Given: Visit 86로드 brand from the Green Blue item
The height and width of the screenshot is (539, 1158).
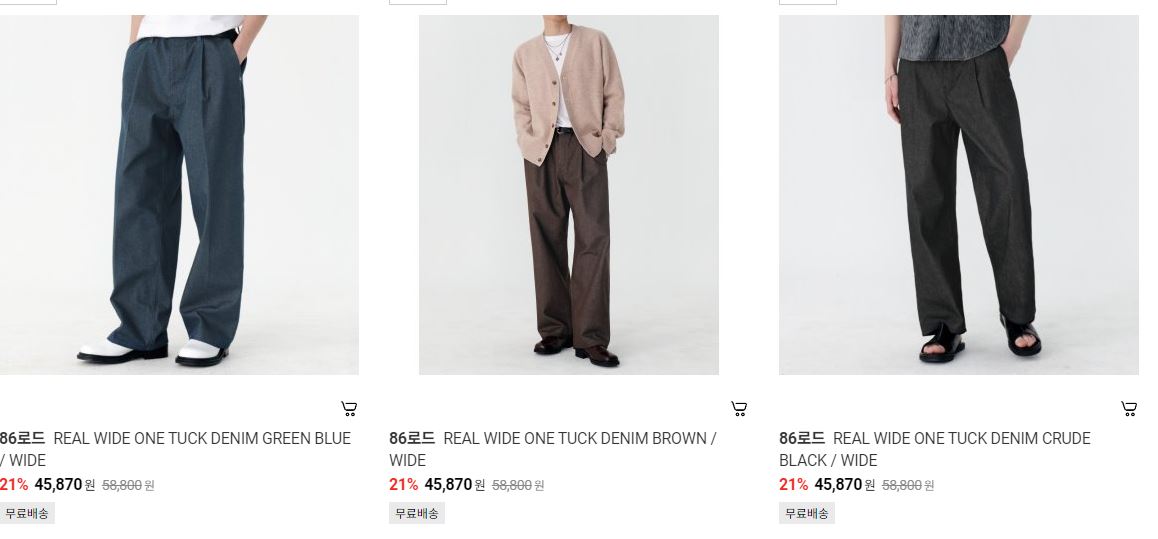Looking at the screenshot, I should pos(22,439).
